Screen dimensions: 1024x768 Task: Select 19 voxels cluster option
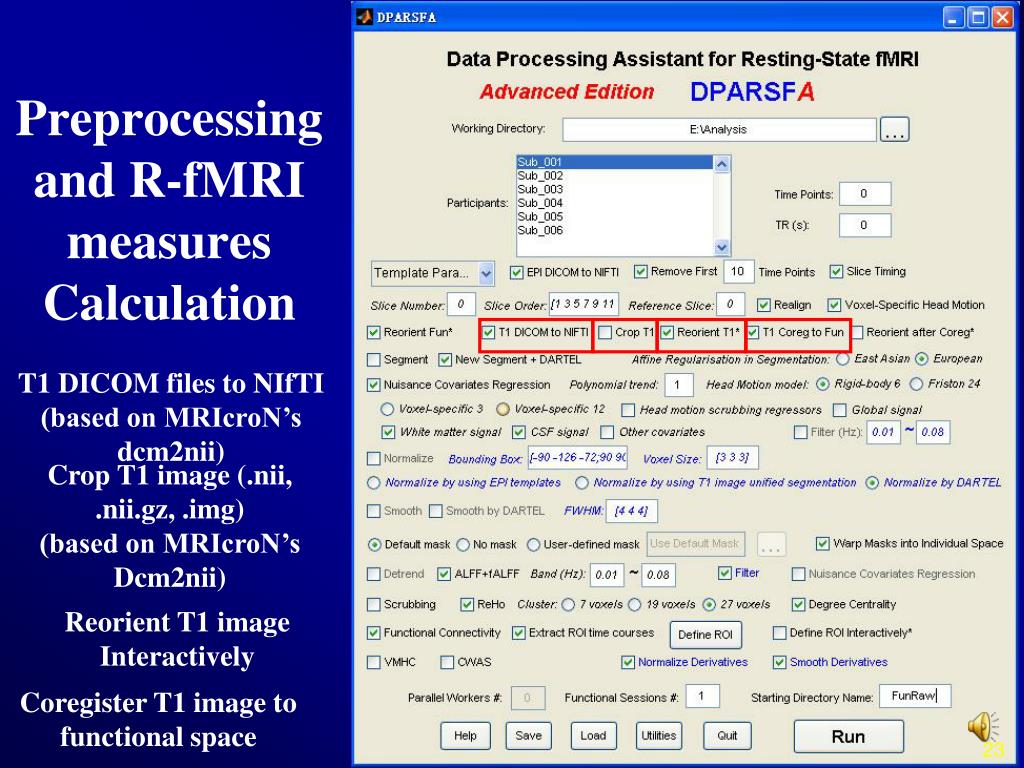point(634,605)
